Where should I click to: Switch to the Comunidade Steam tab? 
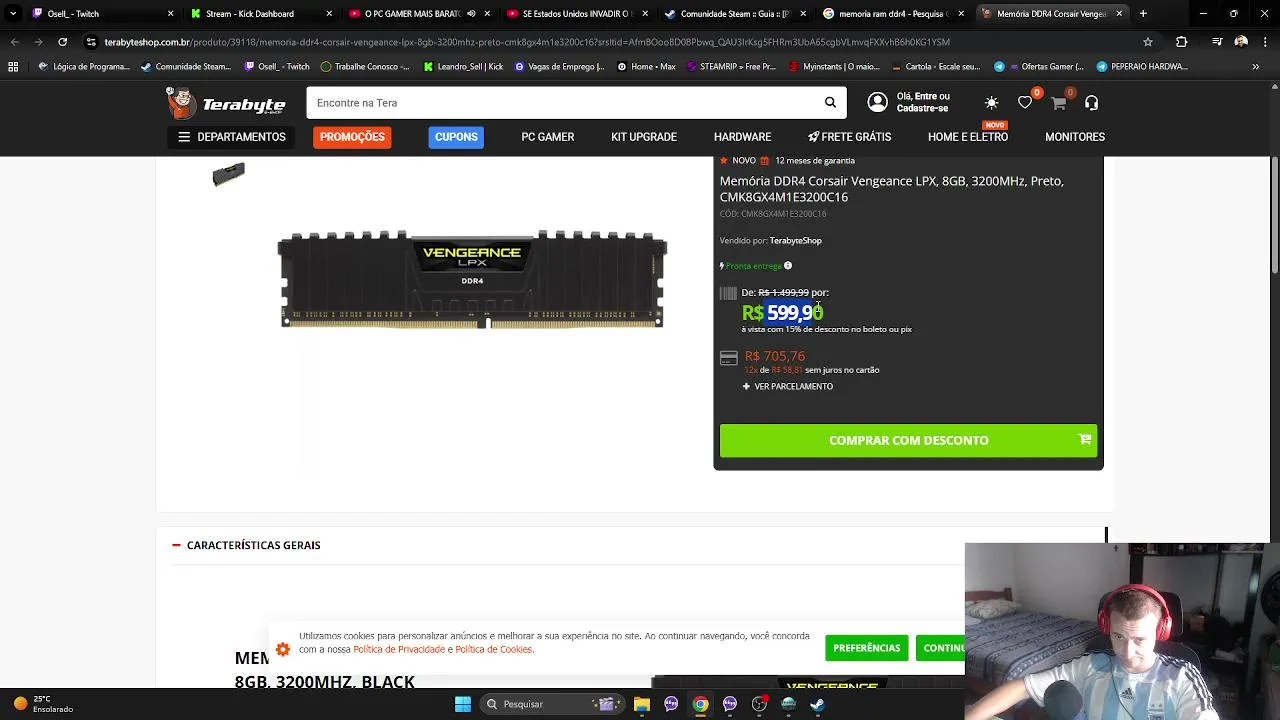click(x=733, y=14)
